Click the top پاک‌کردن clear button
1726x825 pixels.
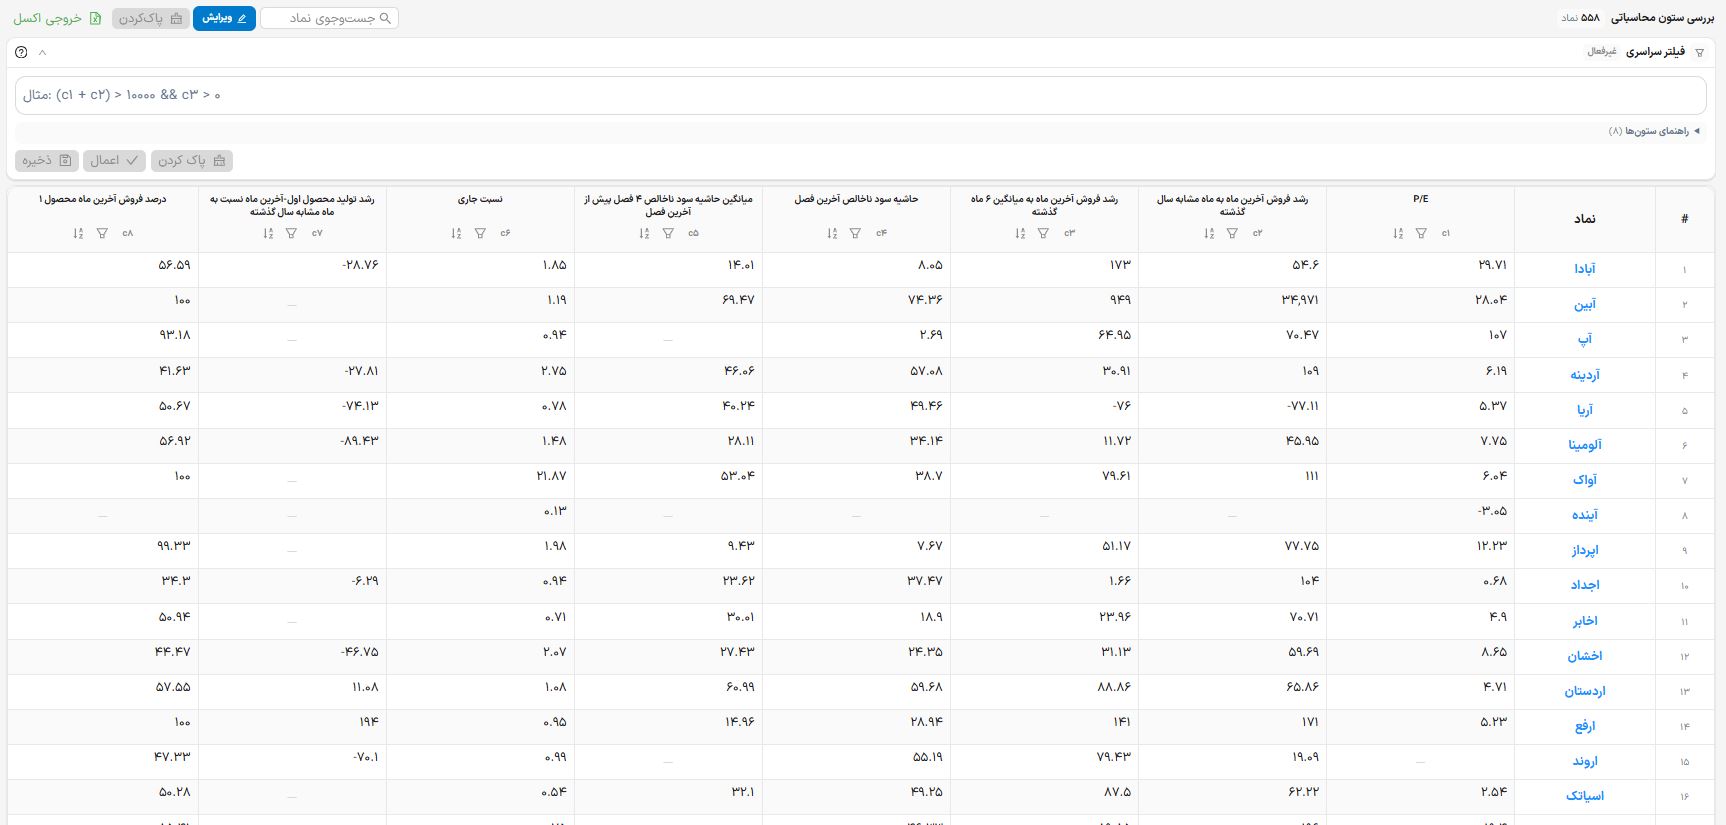151,18
